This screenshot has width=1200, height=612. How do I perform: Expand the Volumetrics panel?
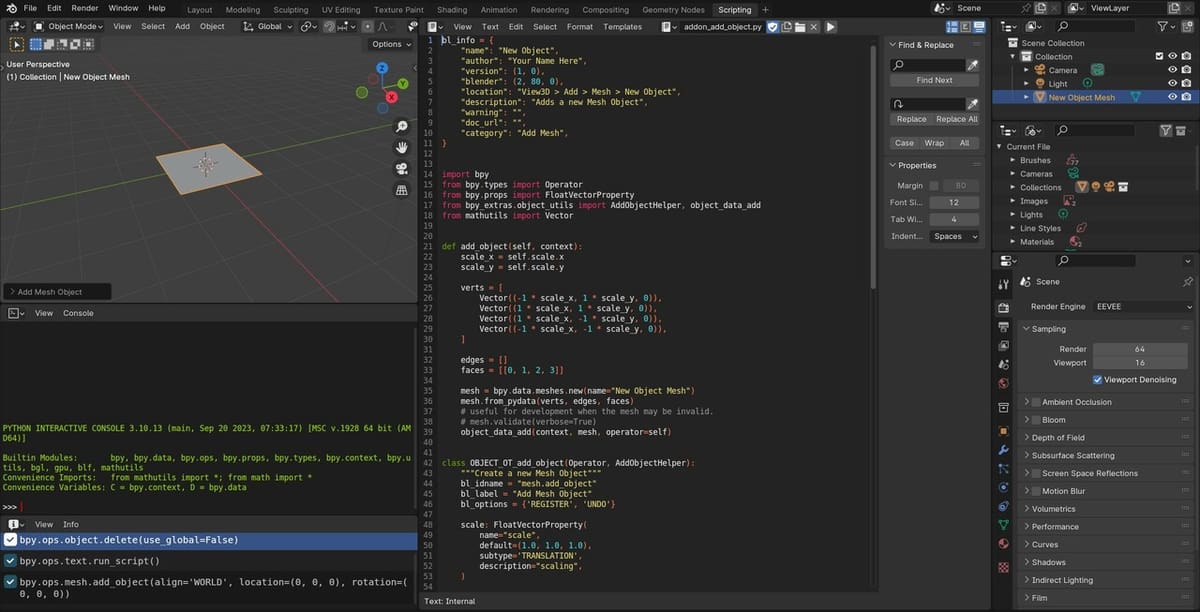click(x=1054, y=509)
